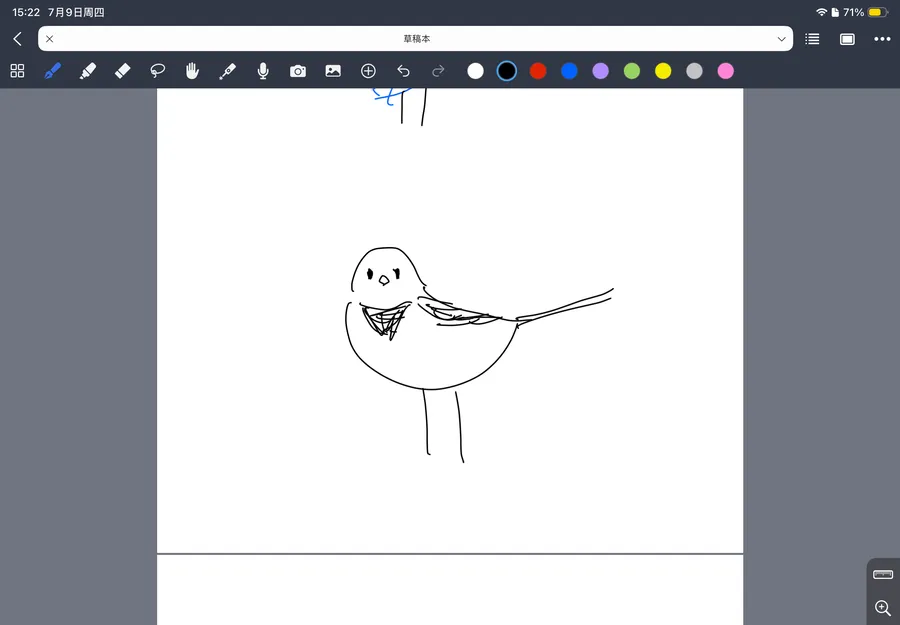Screen dimensions: 900x625
Task: Start audio recording with microphone icon
Action: 263,71
